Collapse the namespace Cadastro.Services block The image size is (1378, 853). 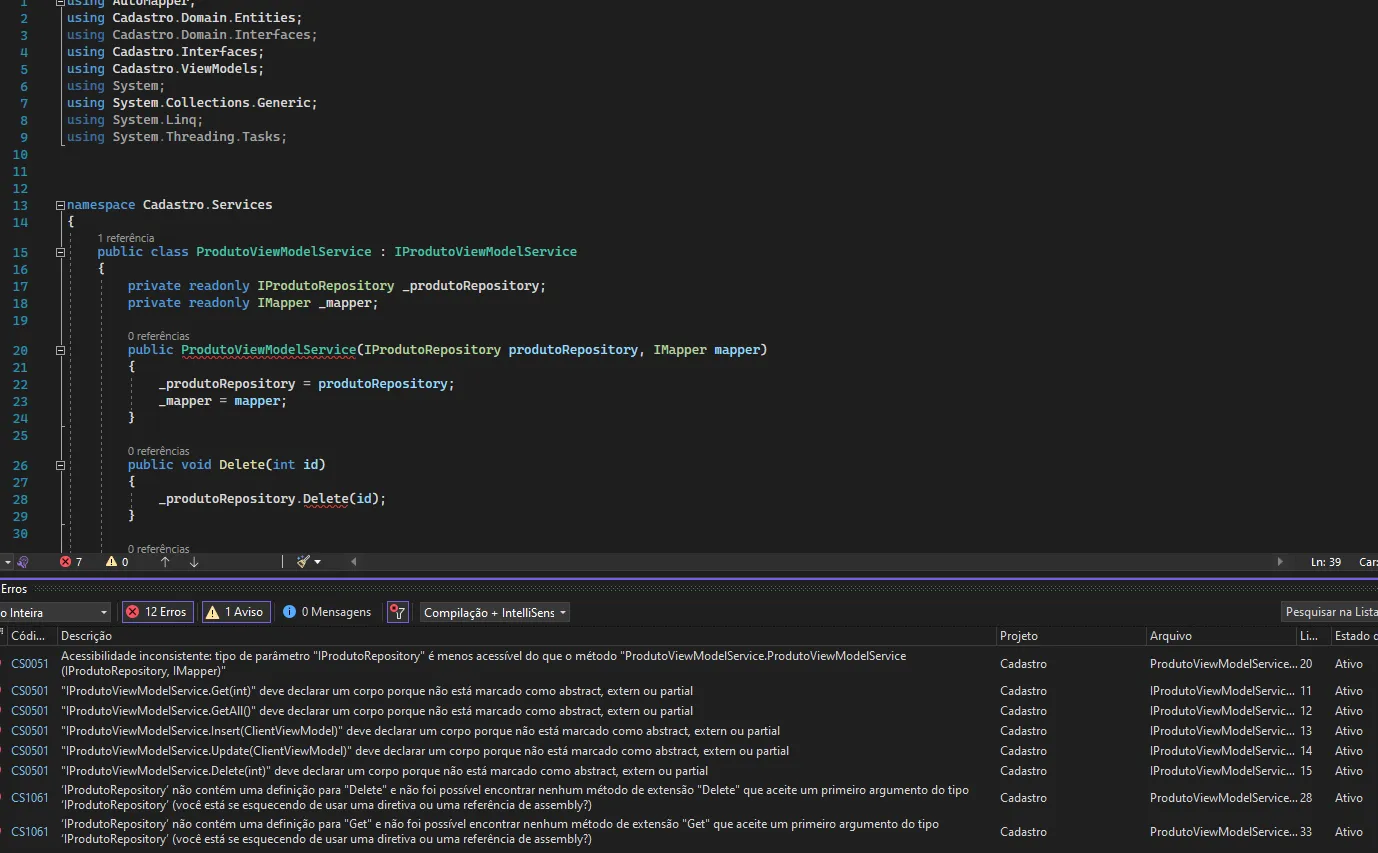61,204
